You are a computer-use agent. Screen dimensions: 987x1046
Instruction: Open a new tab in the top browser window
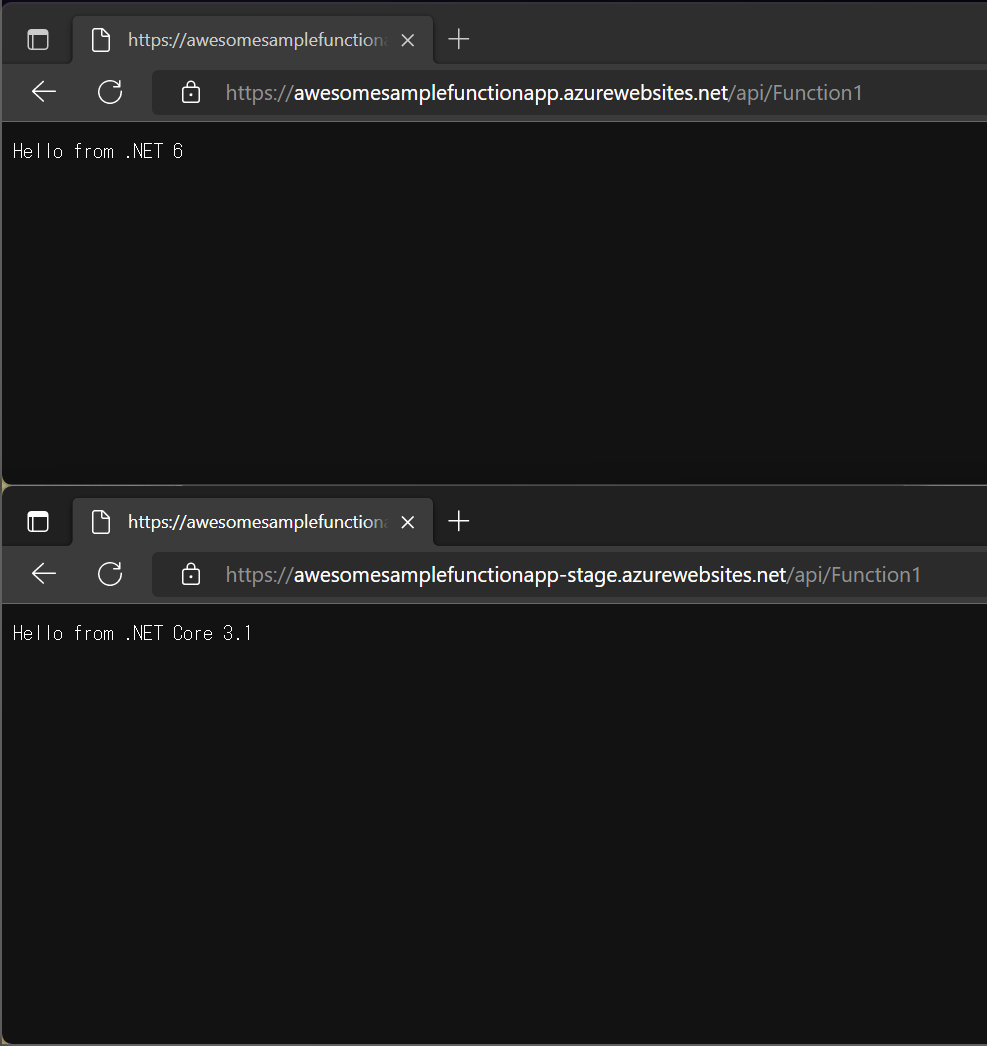458,40
